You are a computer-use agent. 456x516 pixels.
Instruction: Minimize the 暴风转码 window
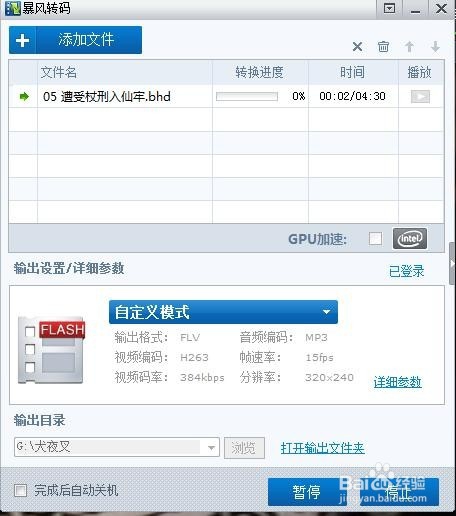(x=415, y=9)
